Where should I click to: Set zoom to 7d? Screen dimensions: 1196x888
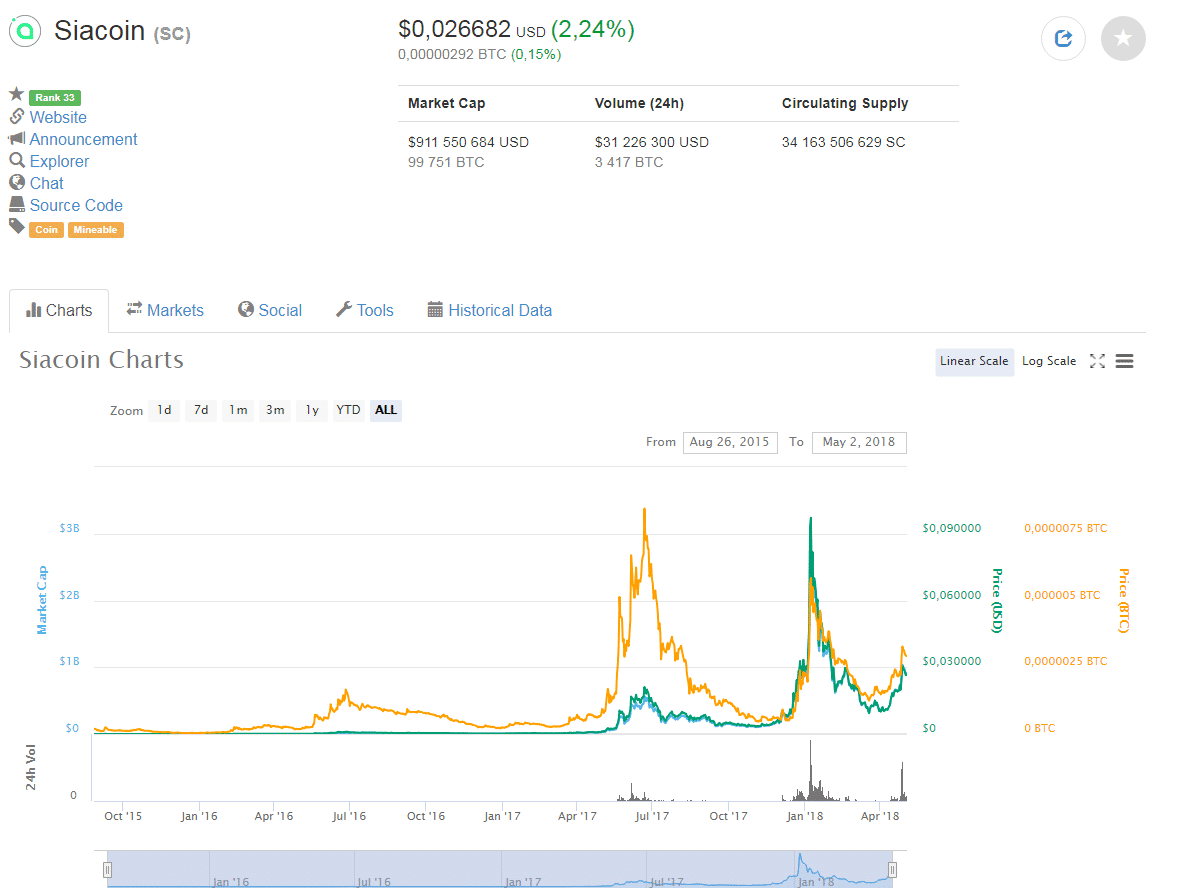[201, 410]
